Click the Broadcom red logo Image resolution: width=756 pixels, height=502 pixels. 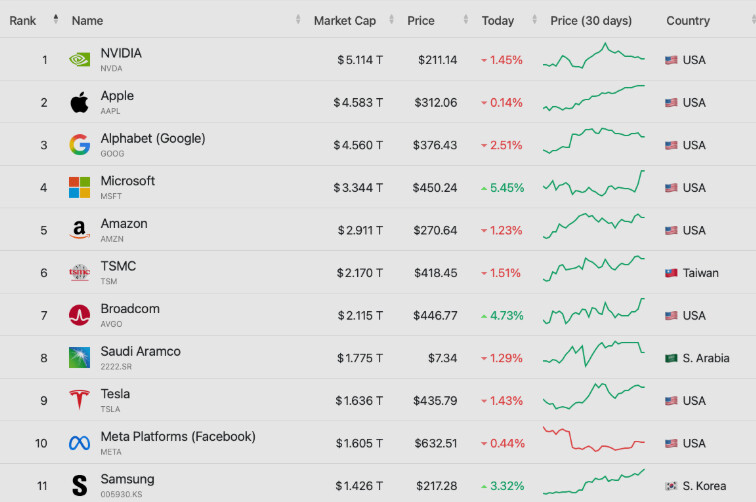pyautogui.click(x=80, y=315)
